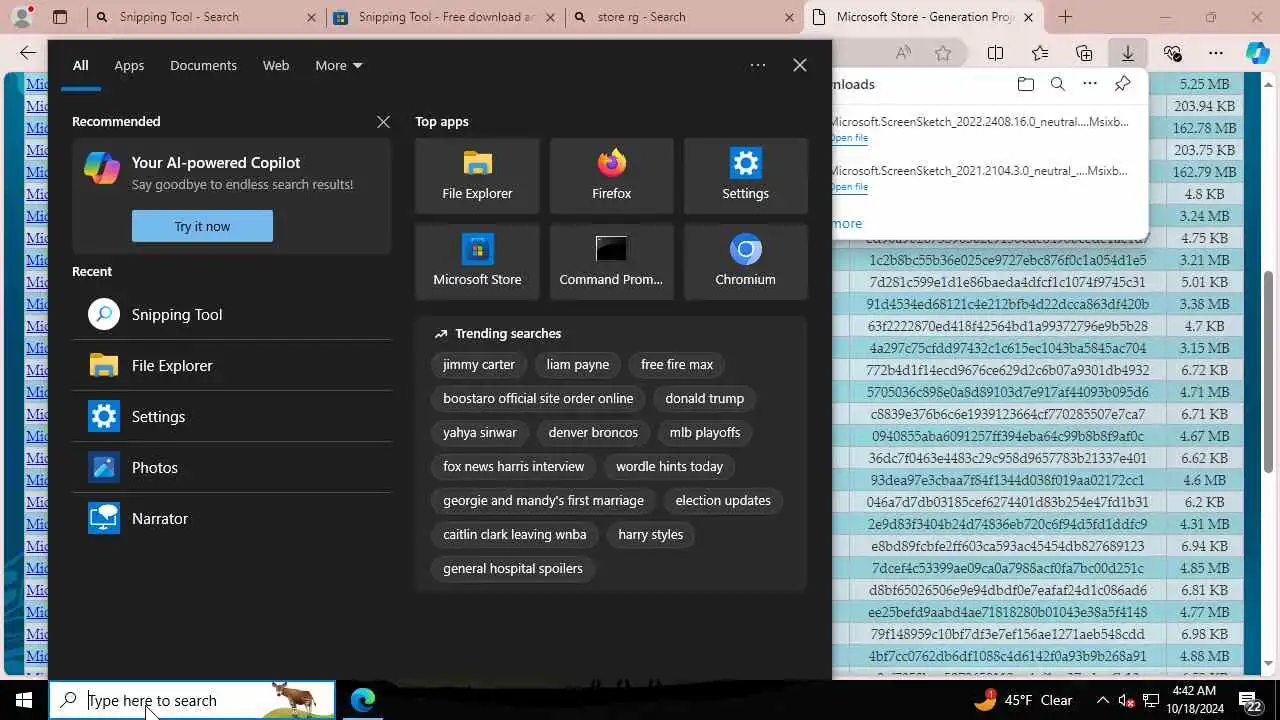This screenshot has height=720, width=1280.
Task: Open Edge tab actions menu icon
Action: click(x=60, y=17)
